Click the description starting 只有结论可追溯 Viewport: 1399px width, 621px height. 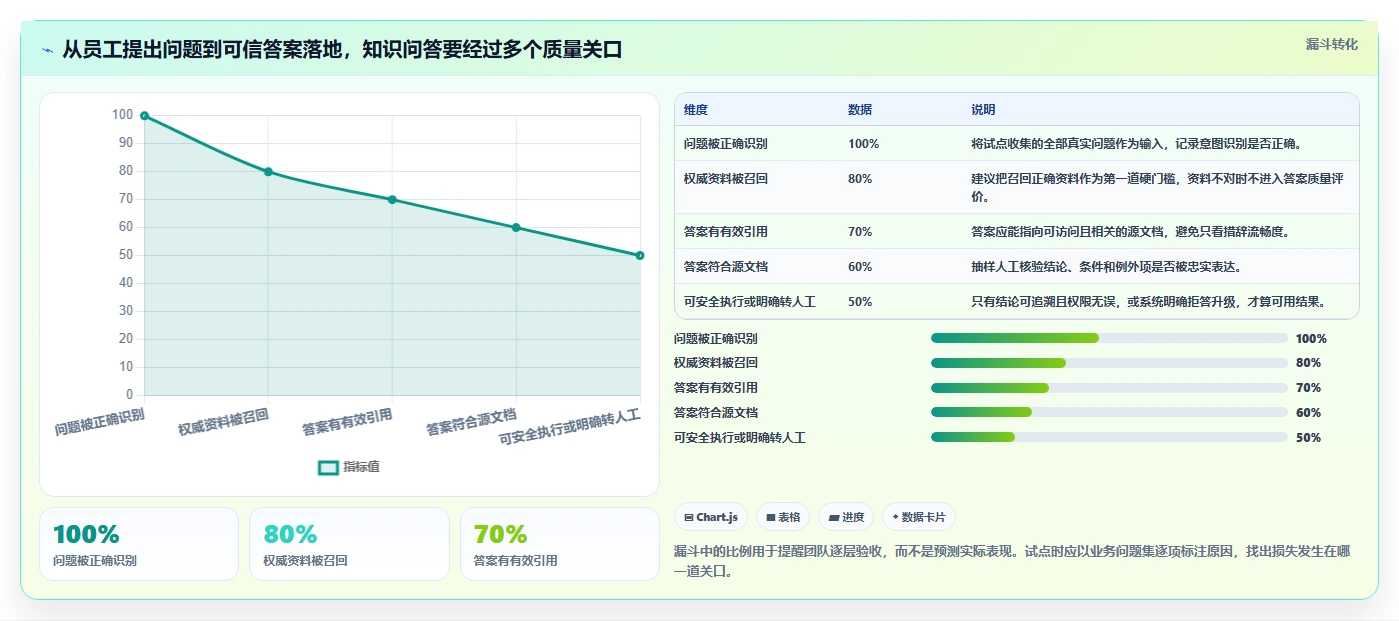[x=1149, y=302]
